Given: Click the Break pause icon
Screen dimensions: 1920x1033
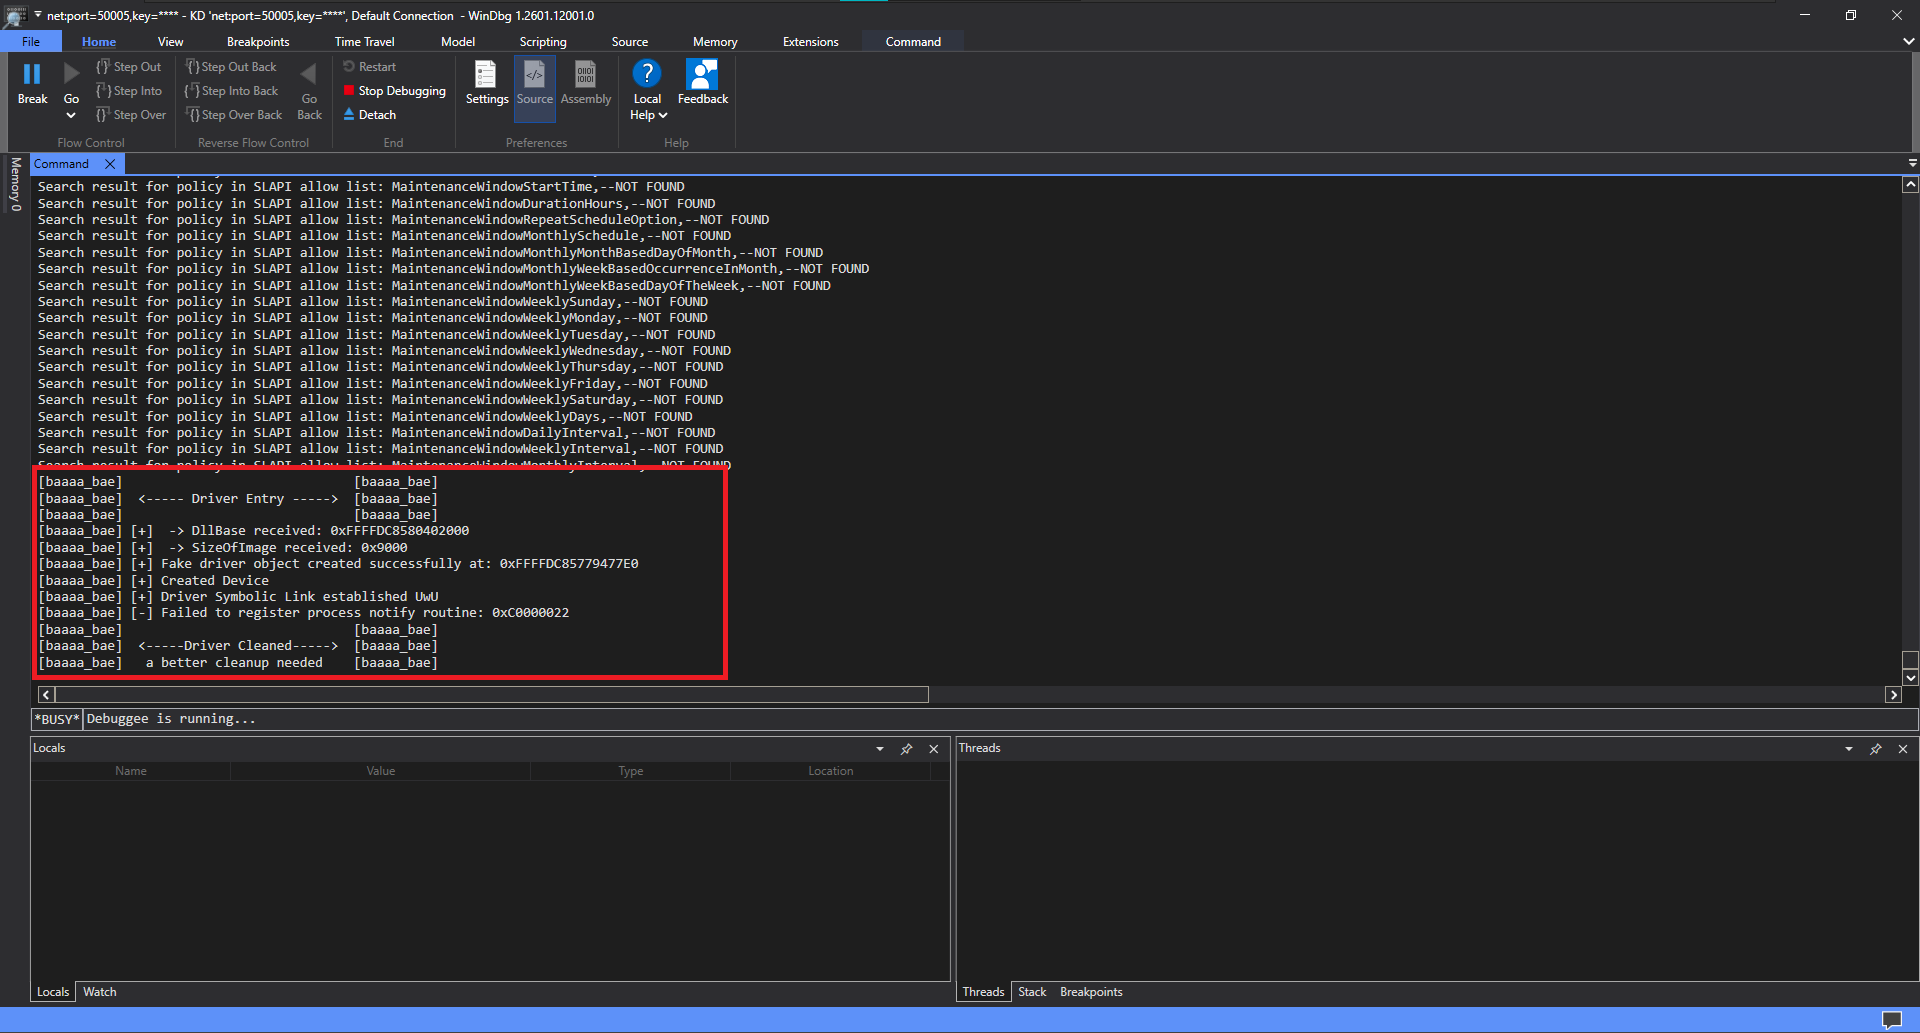Looking at the screenshot, I should [32, 75].
